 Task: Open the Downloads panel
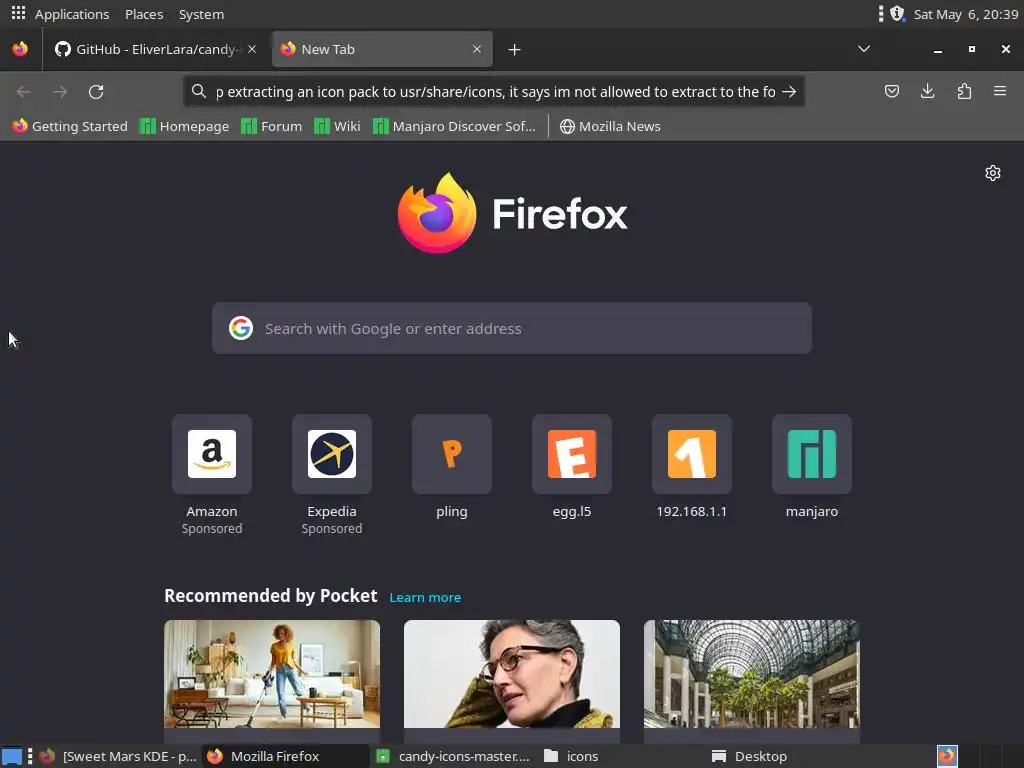pos(927,91)
